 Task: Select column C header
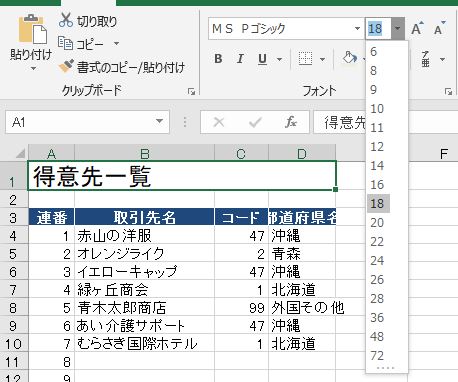[241, 153]
